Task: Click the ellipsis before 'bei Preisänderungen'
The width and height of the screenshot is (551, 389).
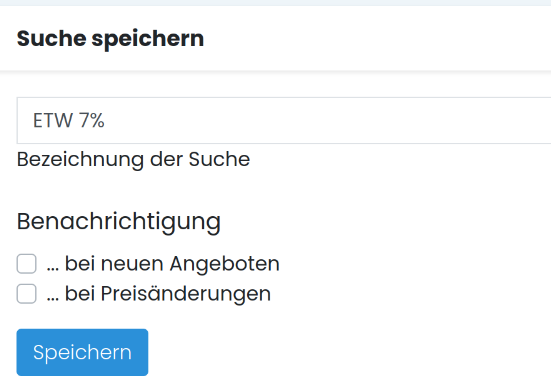Action: (53, 299)
